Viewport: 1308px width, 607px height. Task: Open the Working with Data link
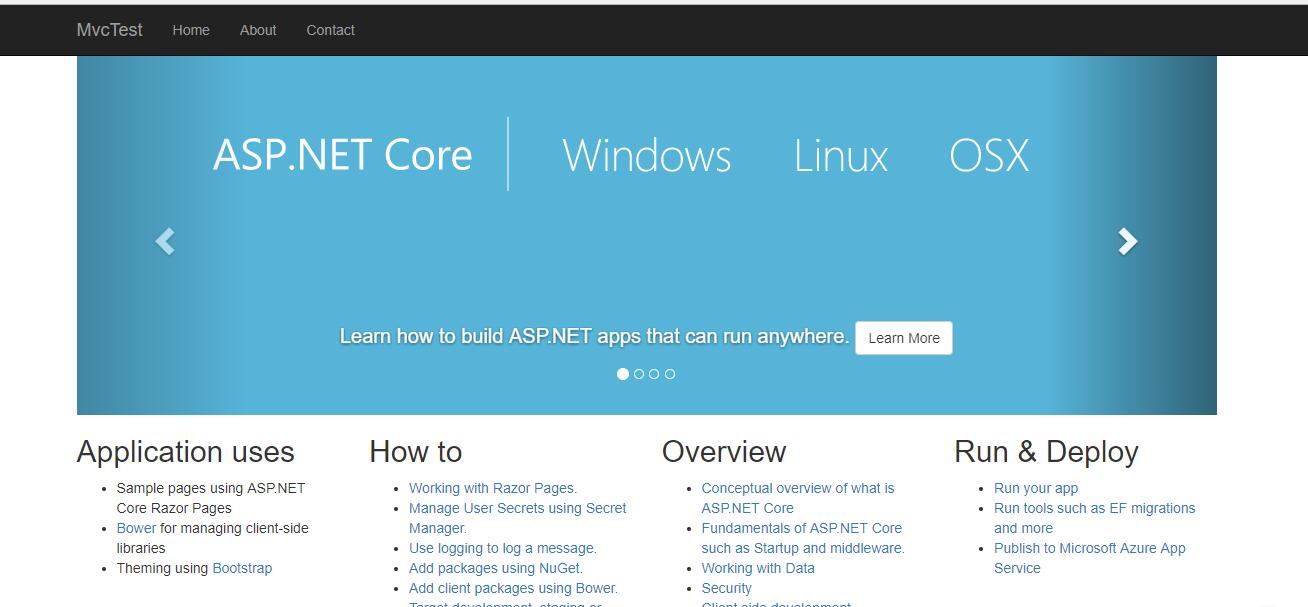coord(757,568)
